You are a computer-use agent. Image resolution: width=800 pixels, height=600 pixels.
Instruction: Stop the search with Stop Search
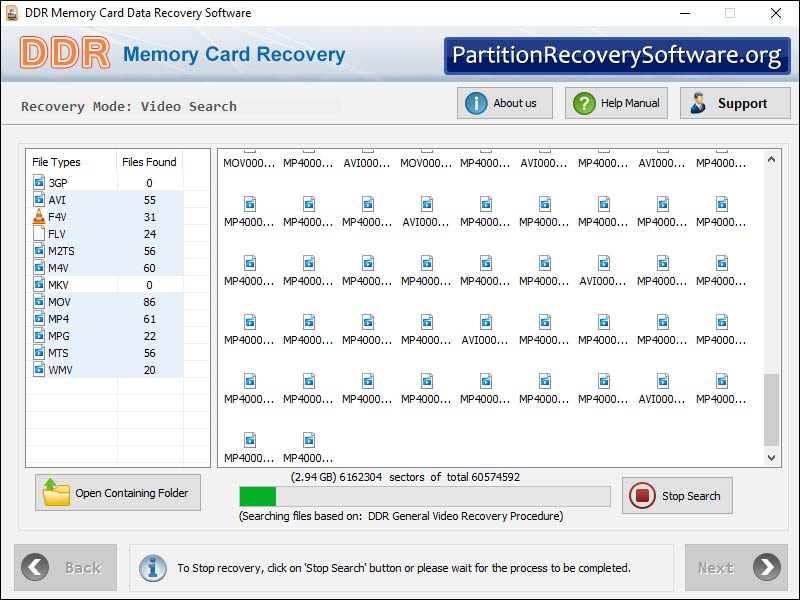(677, 496)
